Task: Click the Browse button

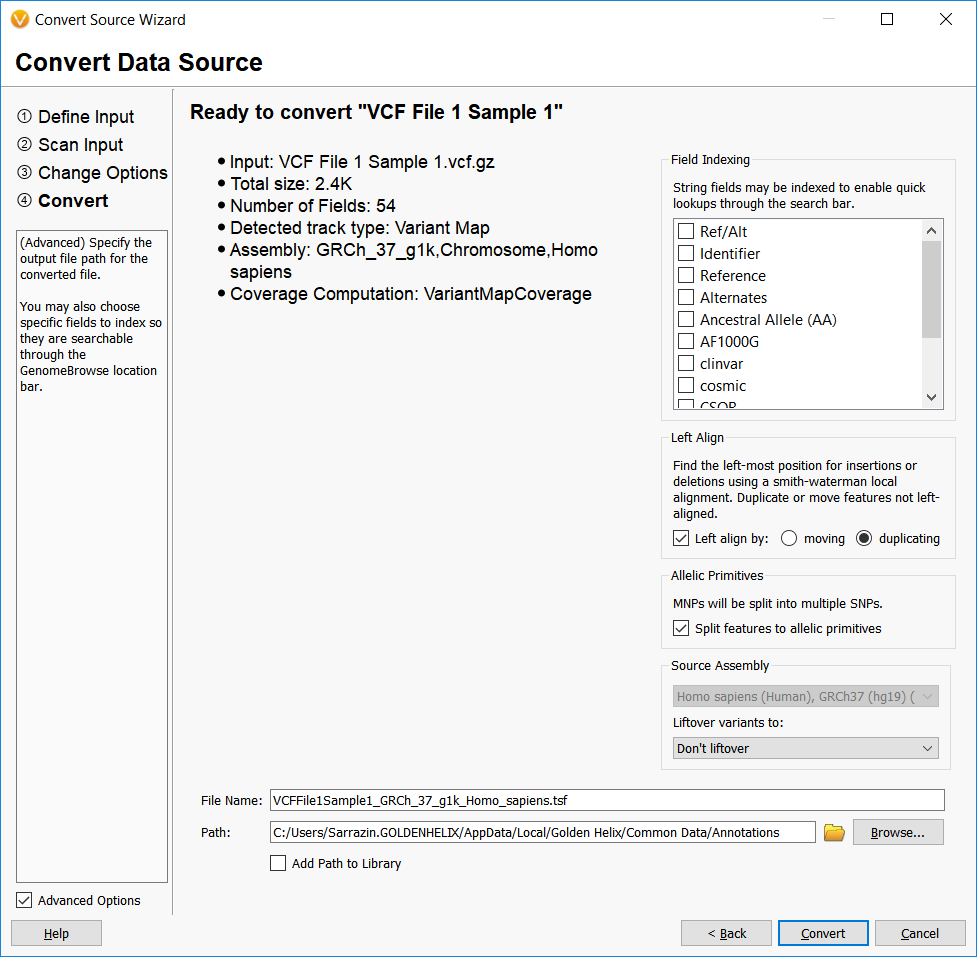Action: 897,831
